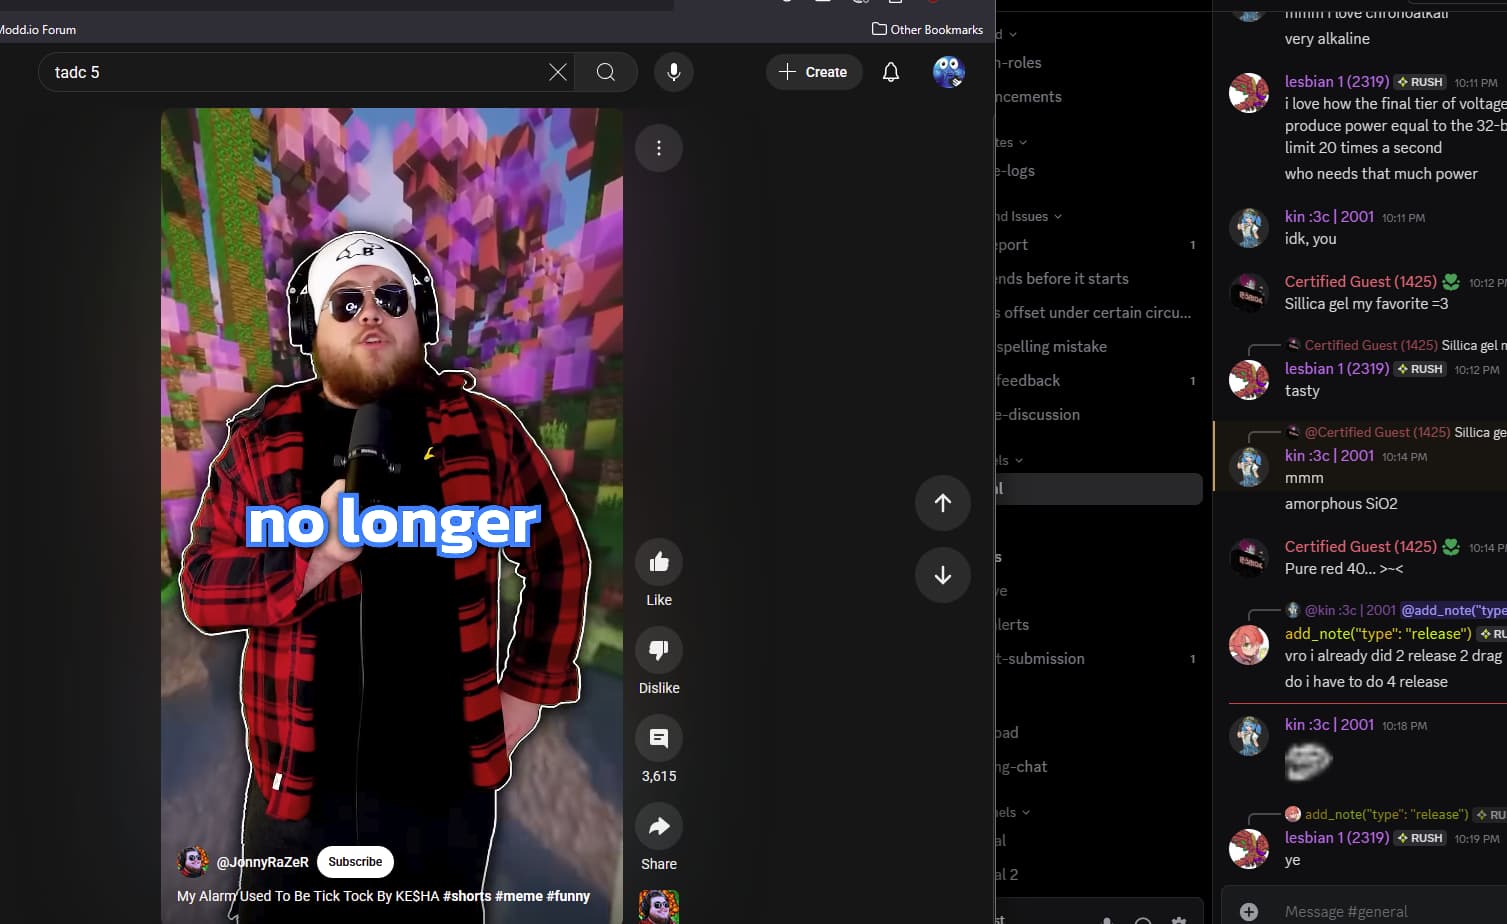Share the Short via arrow icon

pos(659,826)
